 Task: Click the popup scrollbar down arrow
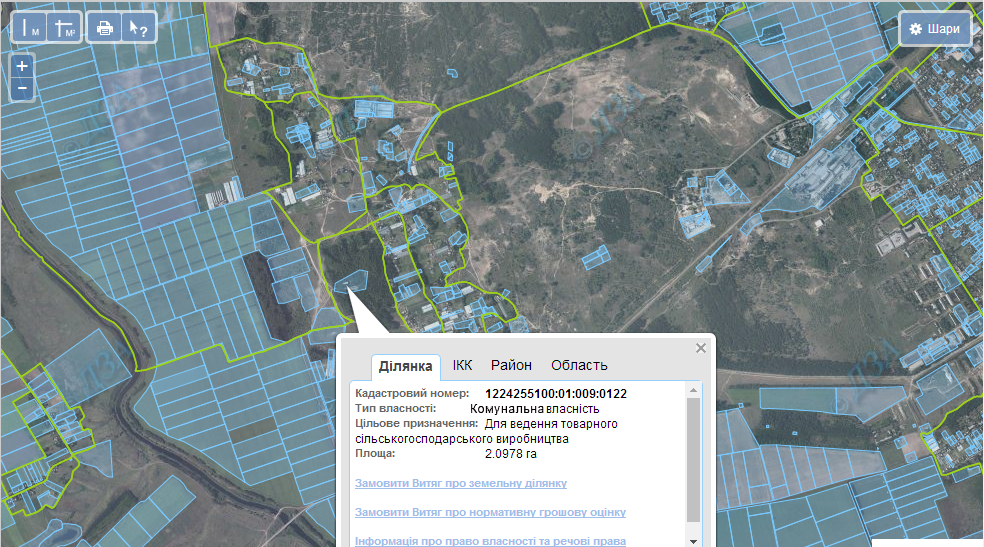[694, 540]
